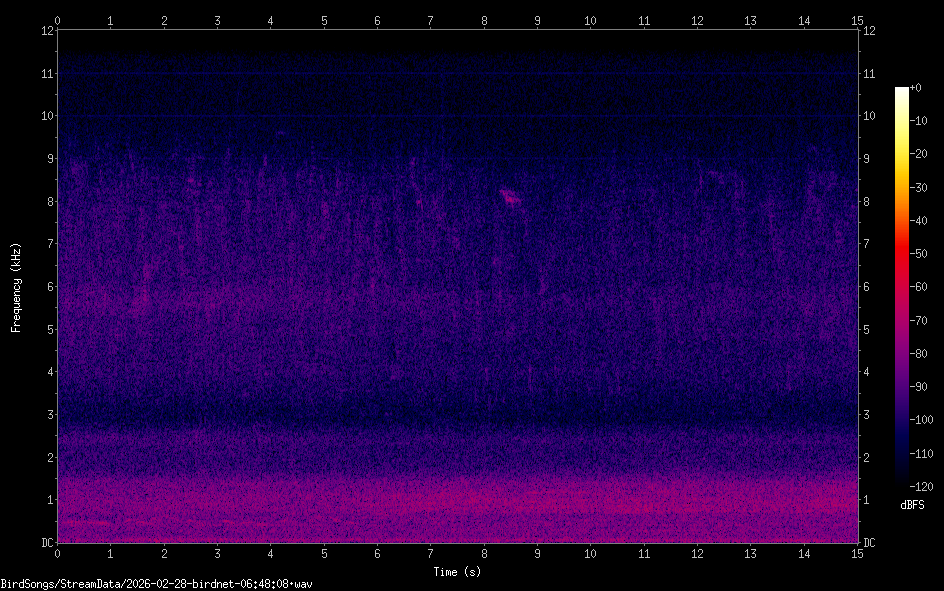The height and width of the screenshot is (591, 944).
Task: Select the 15 second tick on bottom time axis
Action: [857, 552]
